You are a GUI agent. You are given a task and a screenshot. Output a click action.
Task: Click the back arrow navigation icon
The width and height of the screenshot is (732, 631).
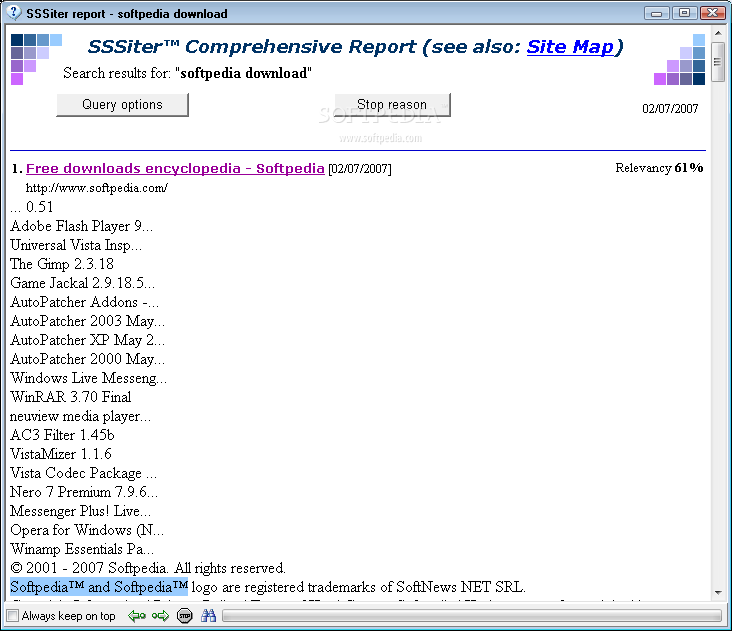tap(137, 616)
